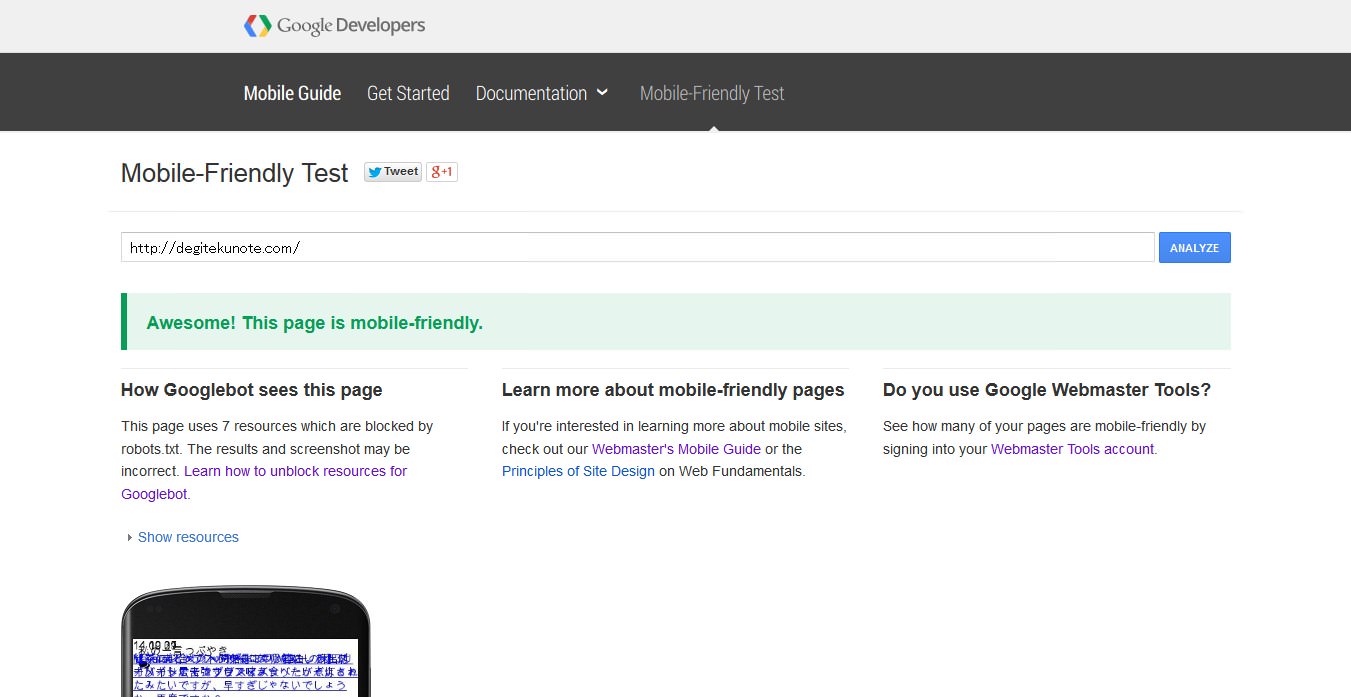The width and height of the screenshot is (1351, 697).
Task: Click the 'Awesome! This page is mobile-friendly.' message
Action: pyautogui.click(x=314, y=323)
